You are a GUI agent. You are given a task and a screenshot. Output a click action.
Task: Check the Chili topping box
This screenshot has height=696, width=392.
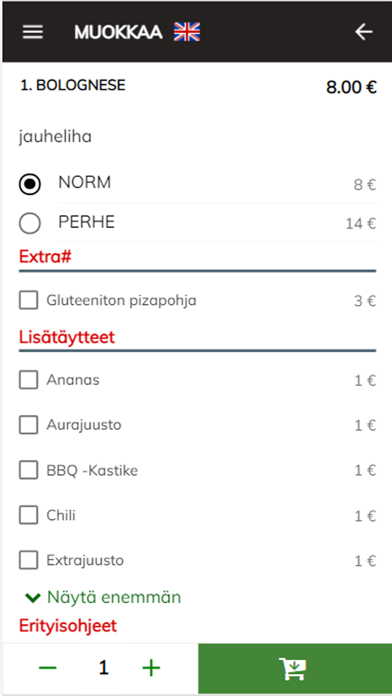(x=28, y=515)
